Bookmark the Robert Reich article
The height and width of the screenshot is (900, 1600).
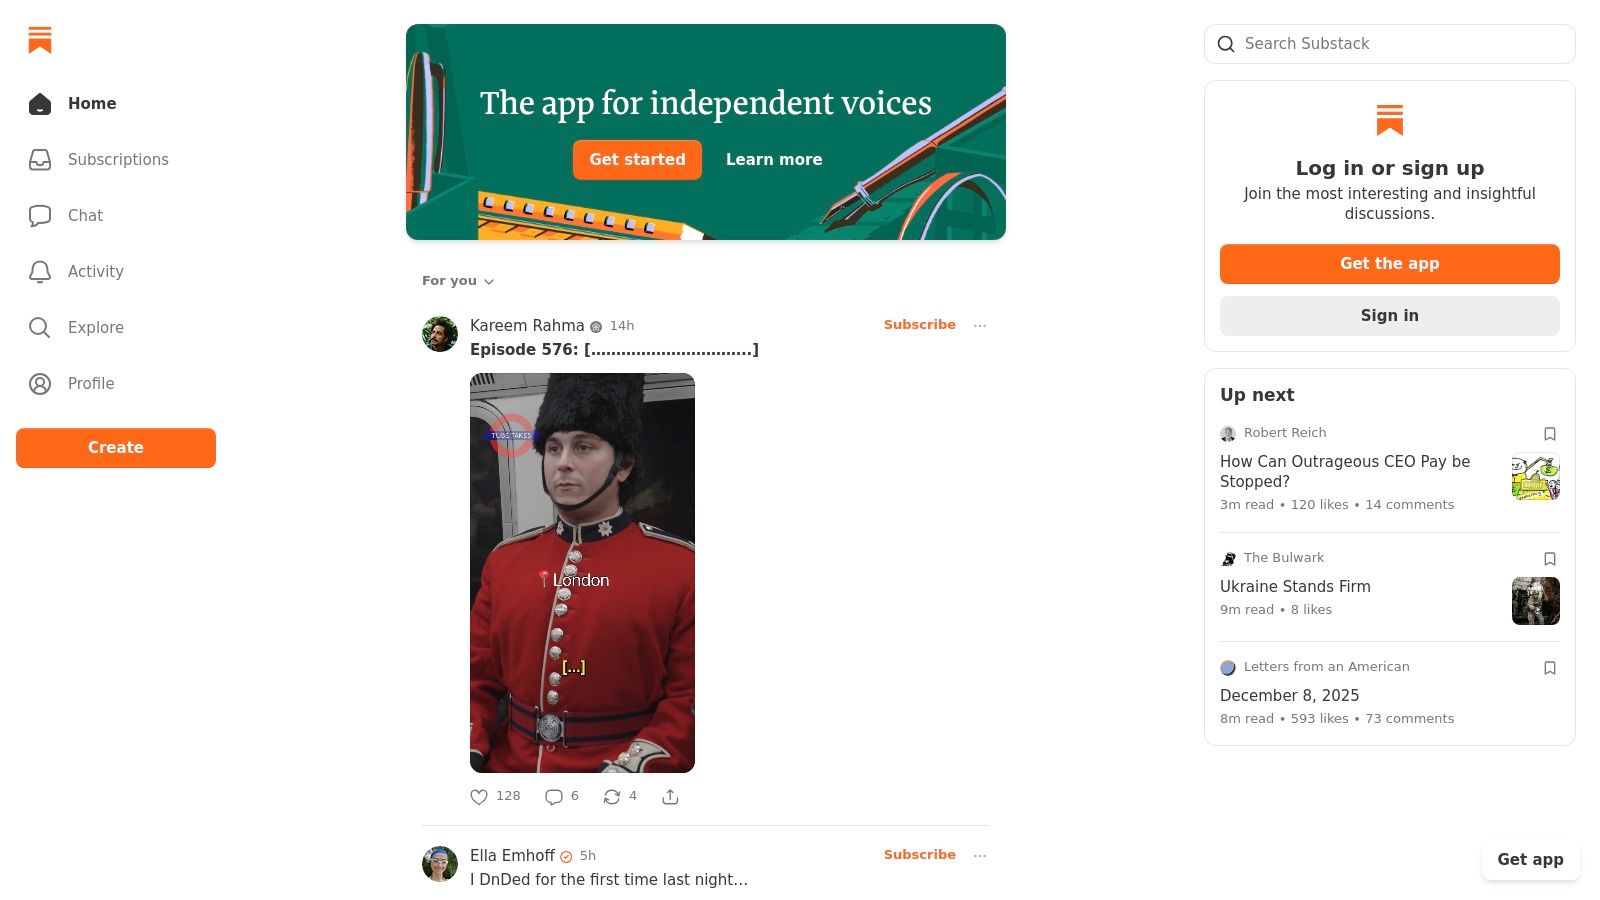pos(1550,434)
